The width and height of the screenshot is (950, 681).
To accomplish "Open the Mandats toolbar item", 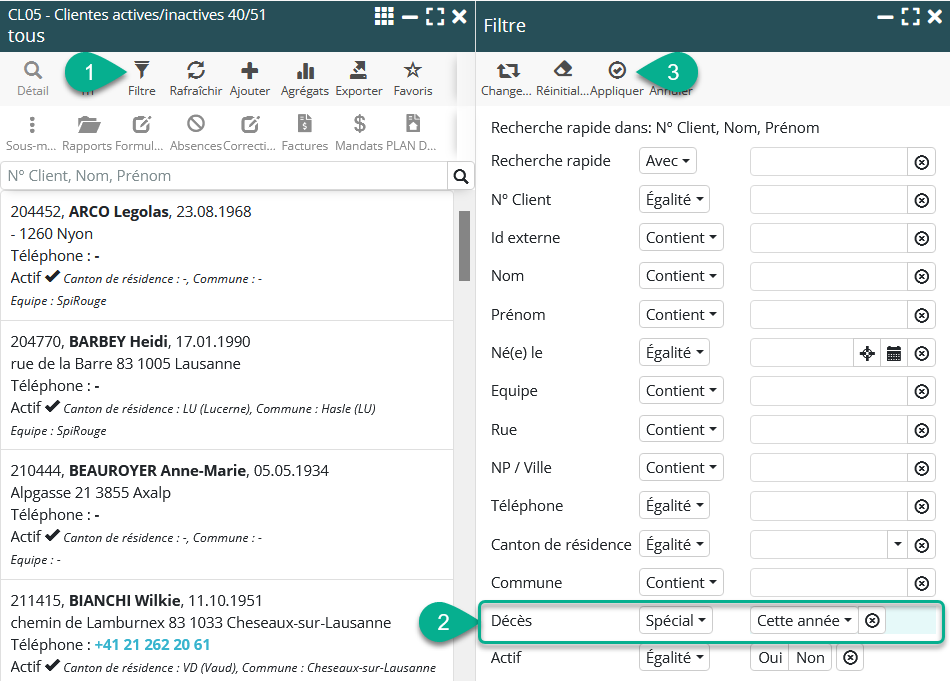I will 359,132.
